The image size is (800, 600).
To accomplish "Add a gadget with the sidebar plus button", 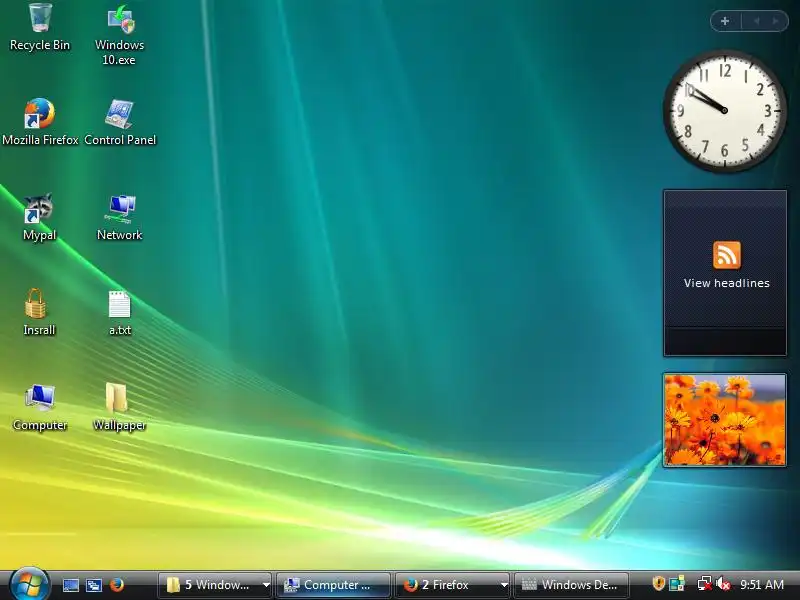I will (725, 21).
